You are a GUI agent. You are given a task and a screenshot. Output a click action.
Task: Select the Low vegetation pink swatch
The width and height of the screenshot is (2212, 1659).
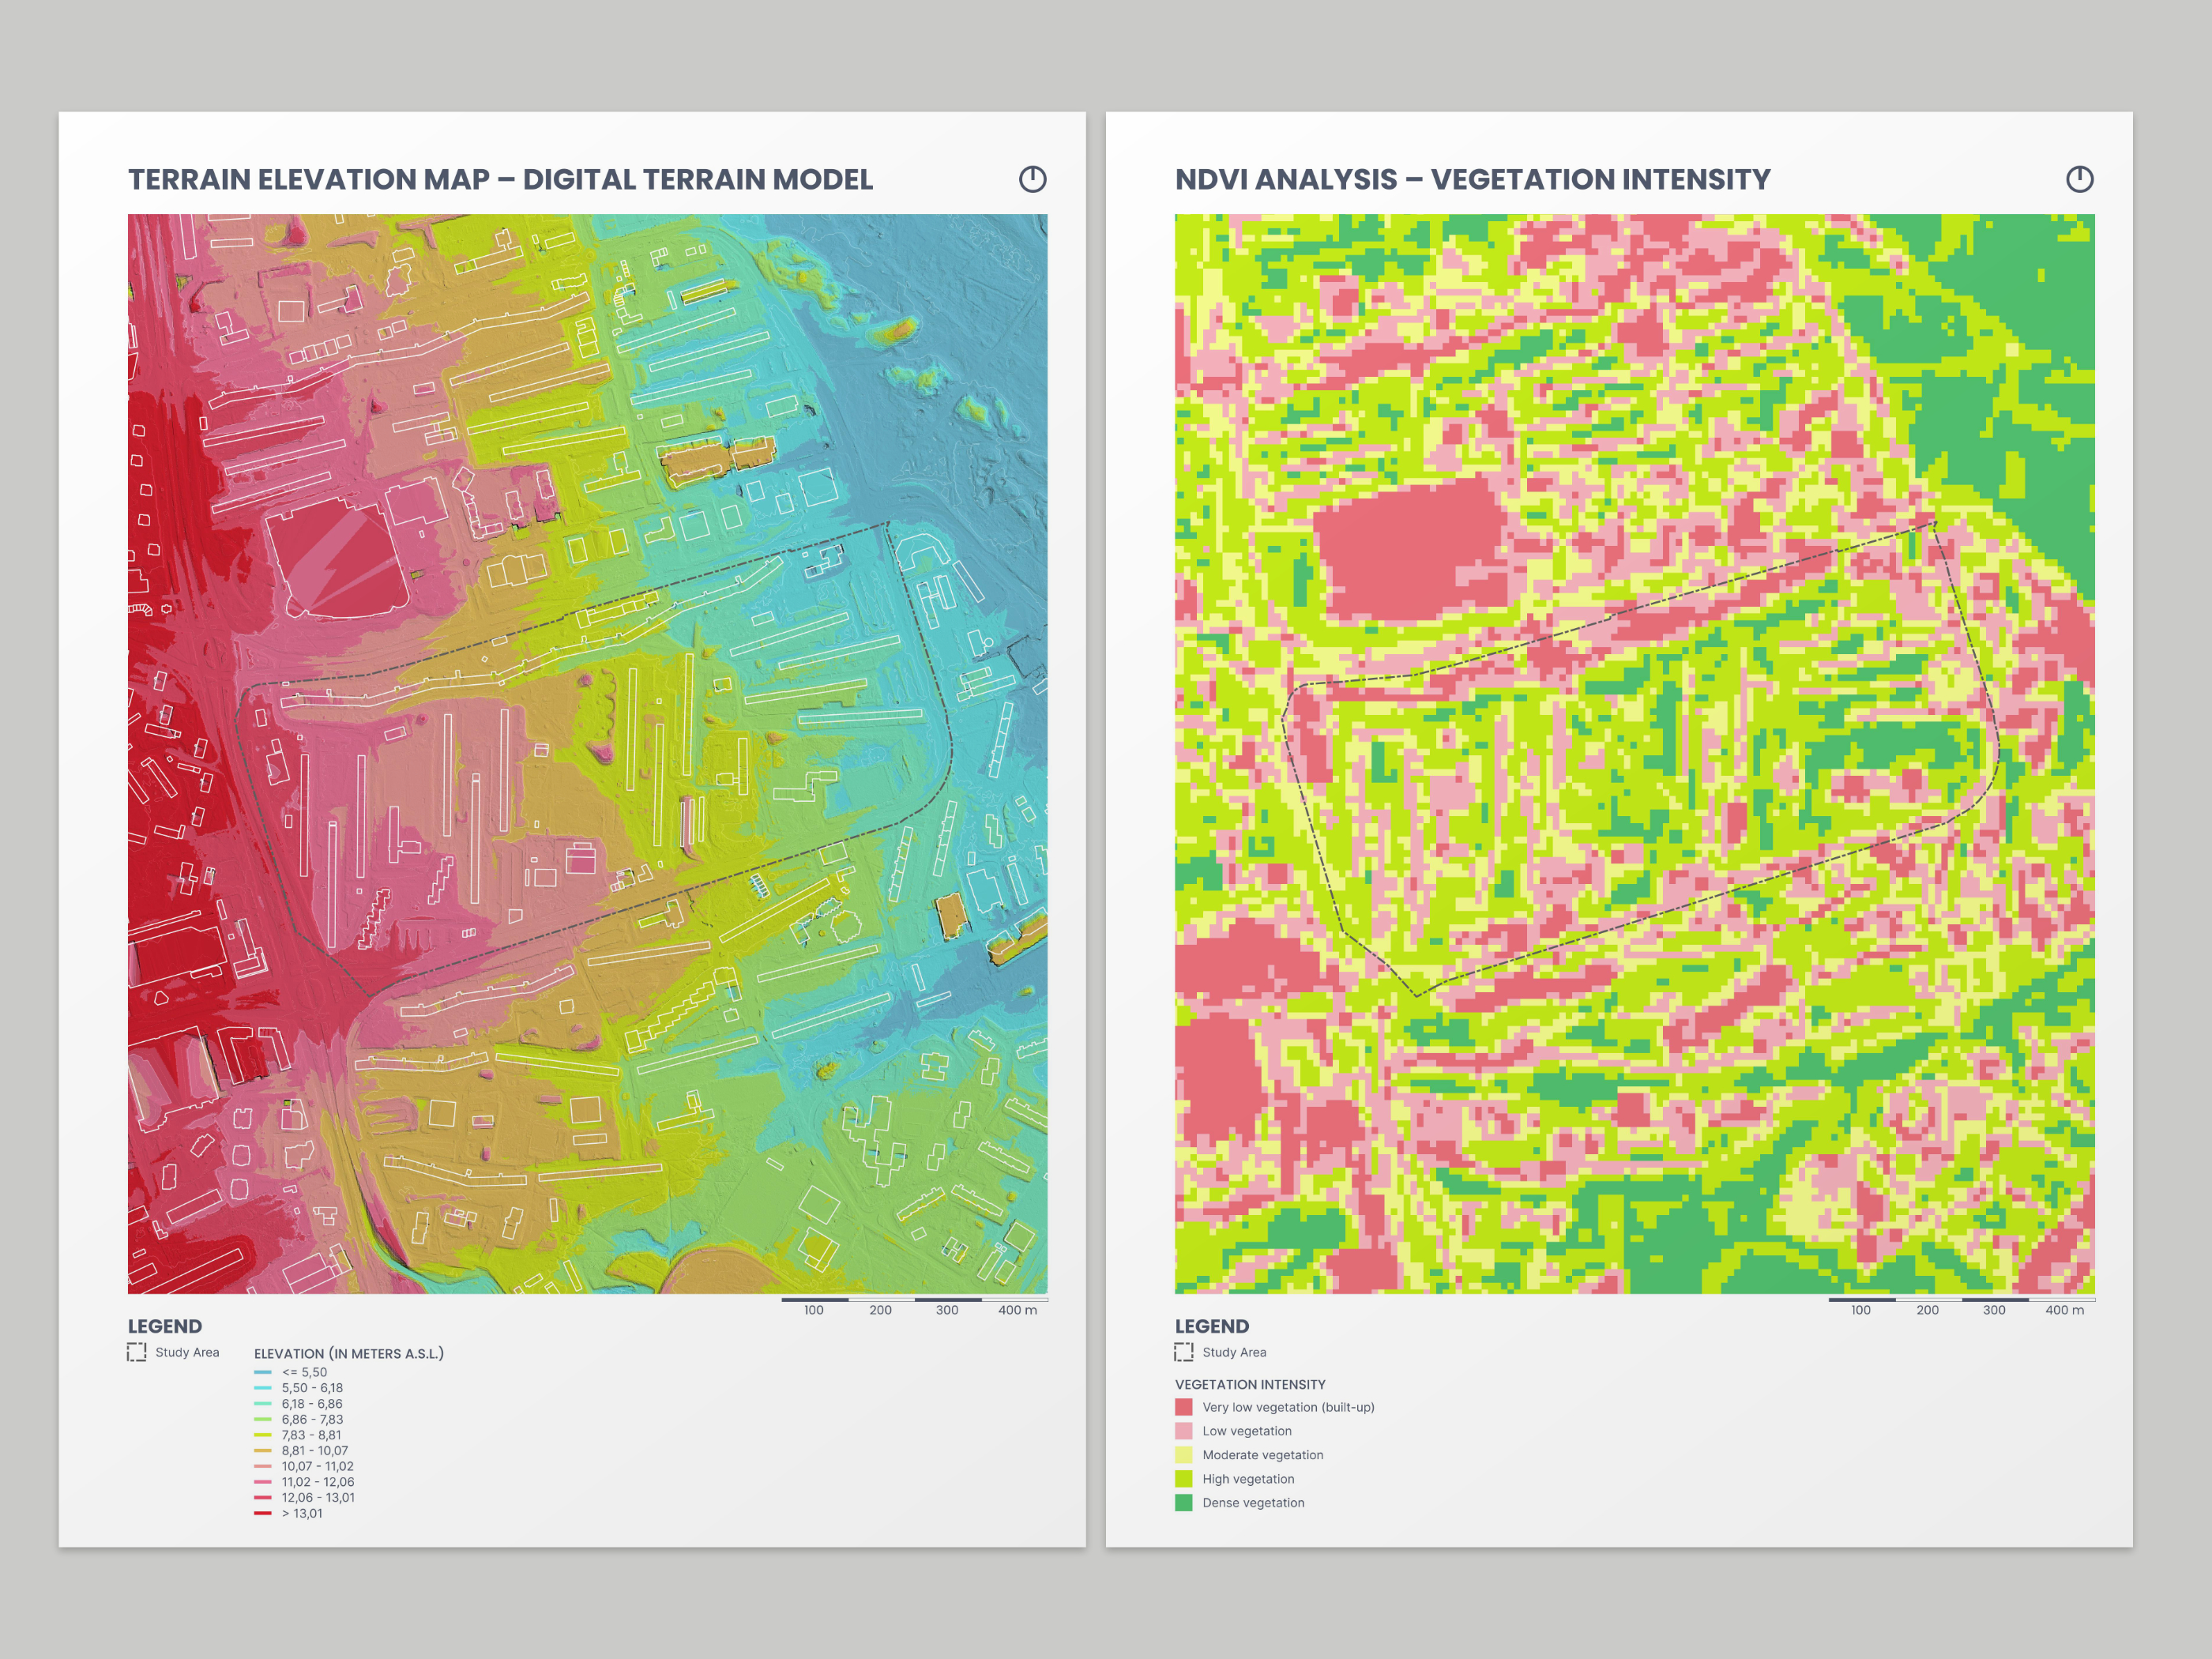click(1184, 1431)
